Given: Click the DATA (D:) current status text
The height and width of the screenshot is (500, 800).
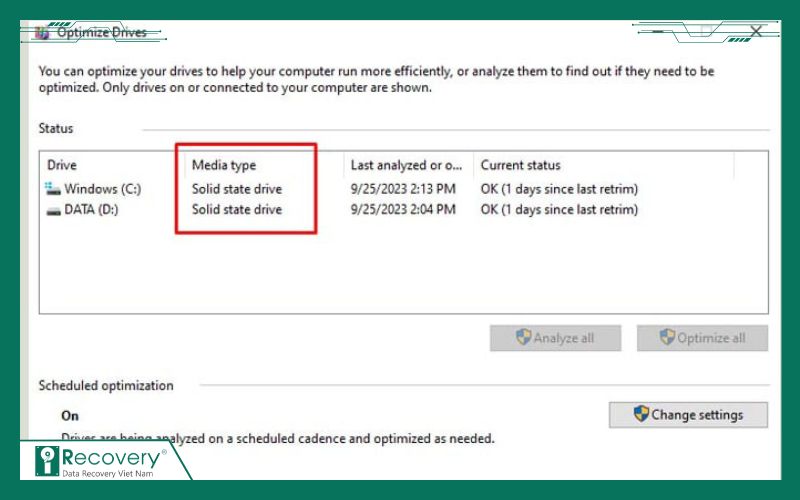Looking at the screenshot, I should tap(559, 210).
